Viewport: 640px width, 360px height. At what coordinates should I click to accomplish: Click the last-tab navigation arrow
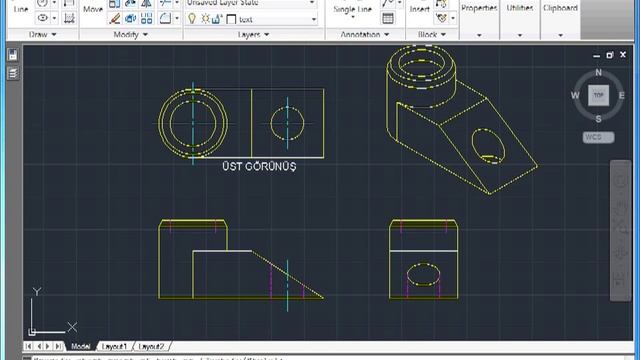coord(58,346)
